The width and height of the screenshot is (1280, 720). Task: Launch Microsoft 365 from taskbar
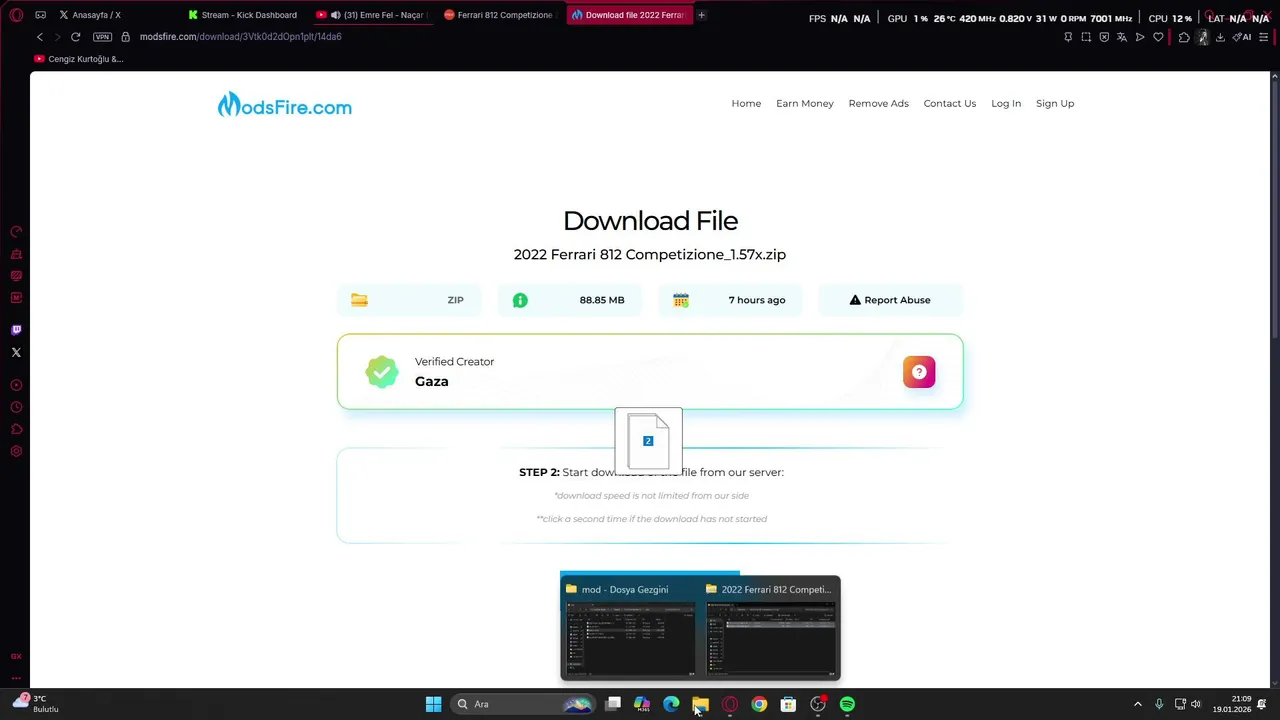point(642,704)
